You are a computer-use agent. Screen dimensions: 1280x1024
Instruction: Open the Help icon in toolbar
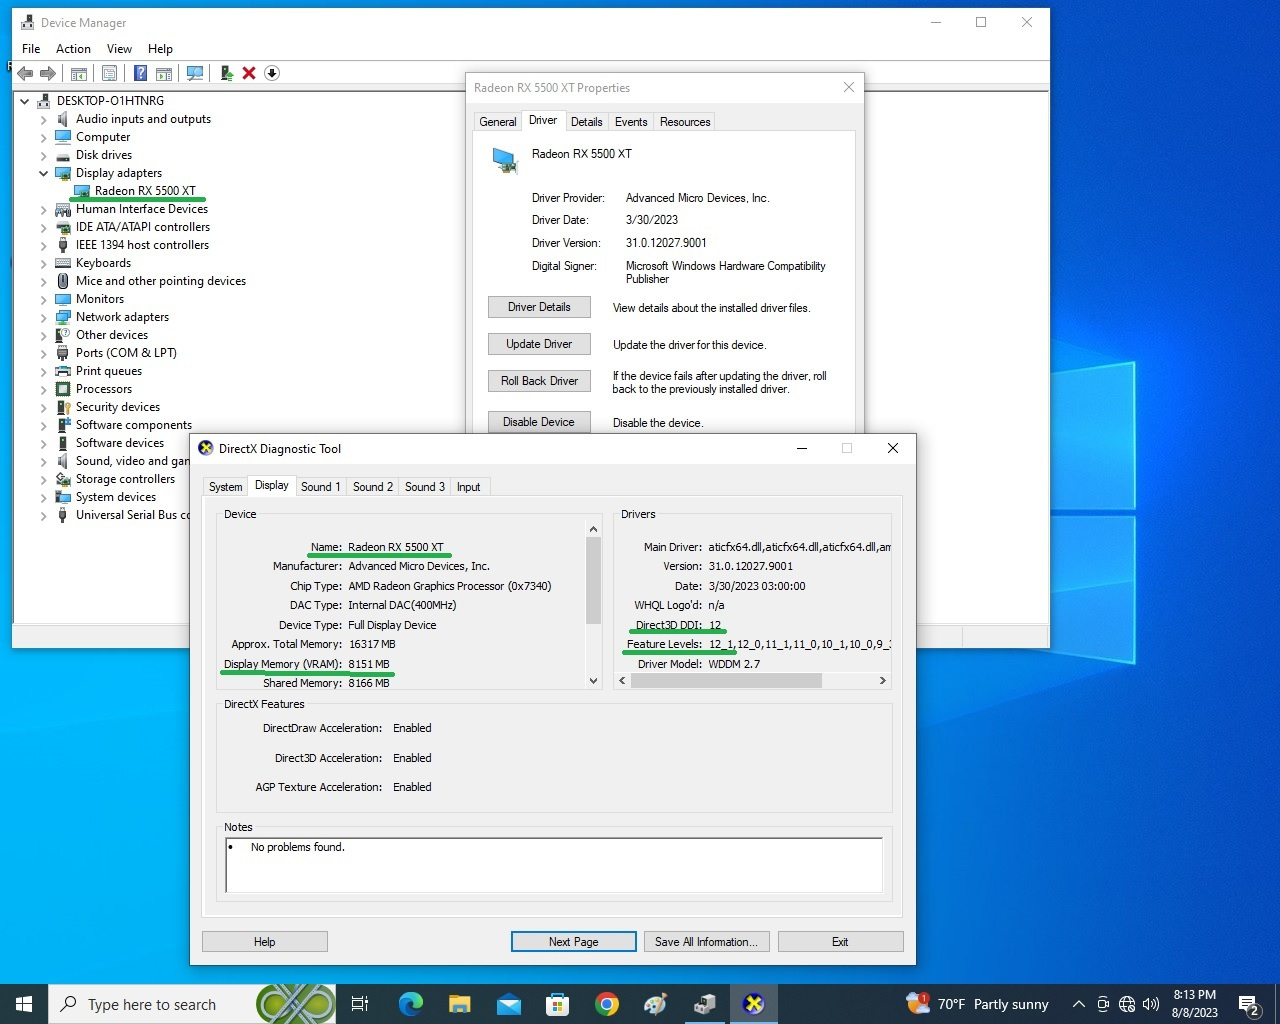[140, 73]
